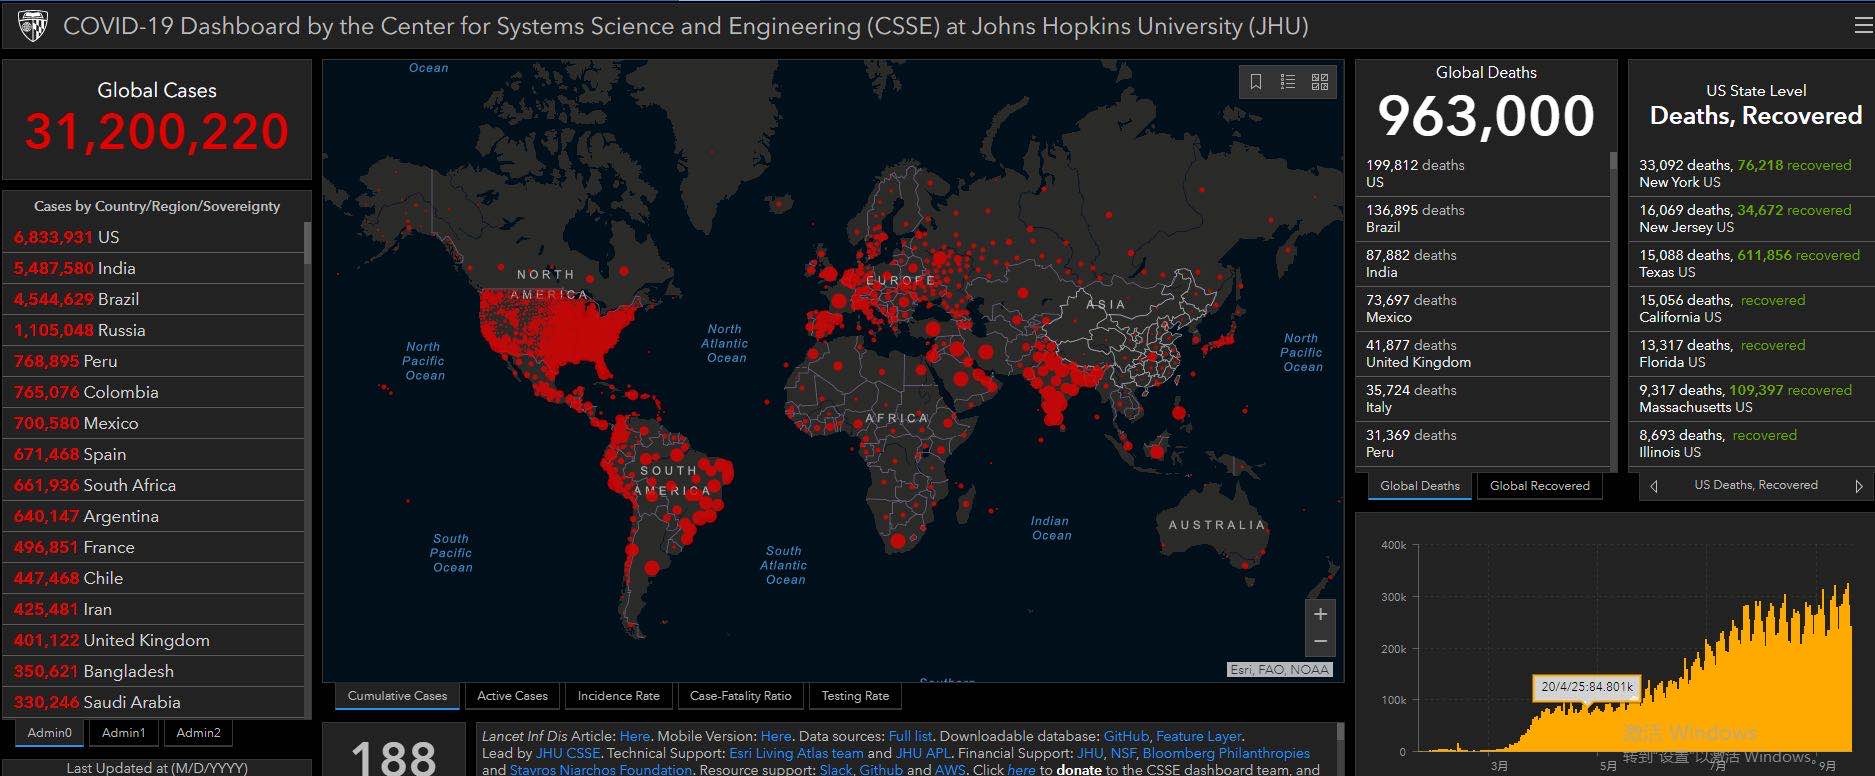Open the data sources Full list link
The height and width of the screenshot is (776, 1875).
[x=910, y=736]
